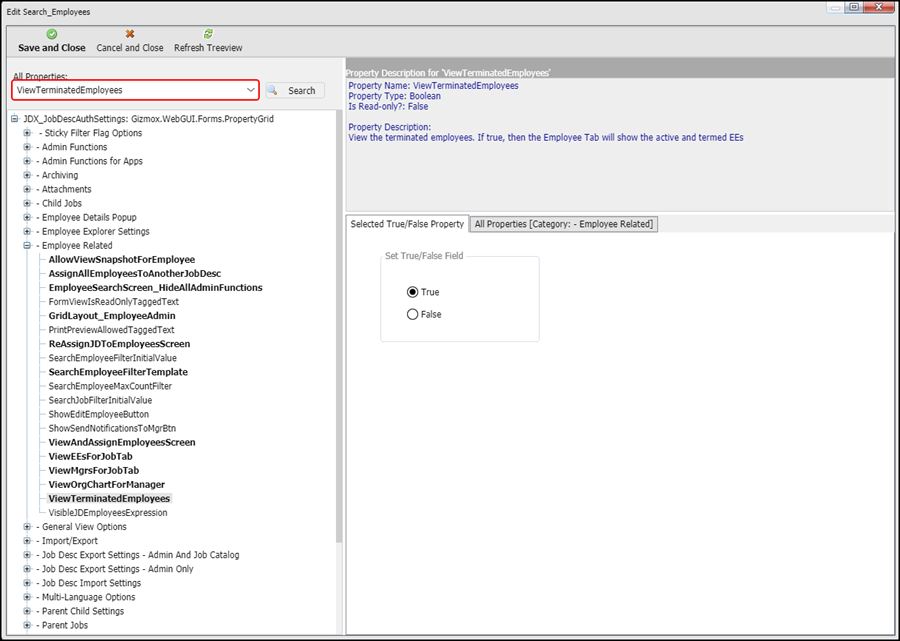Switch to Selected True/False Property tab
This screenshot has width=900, height=641.
coord(407,224)
